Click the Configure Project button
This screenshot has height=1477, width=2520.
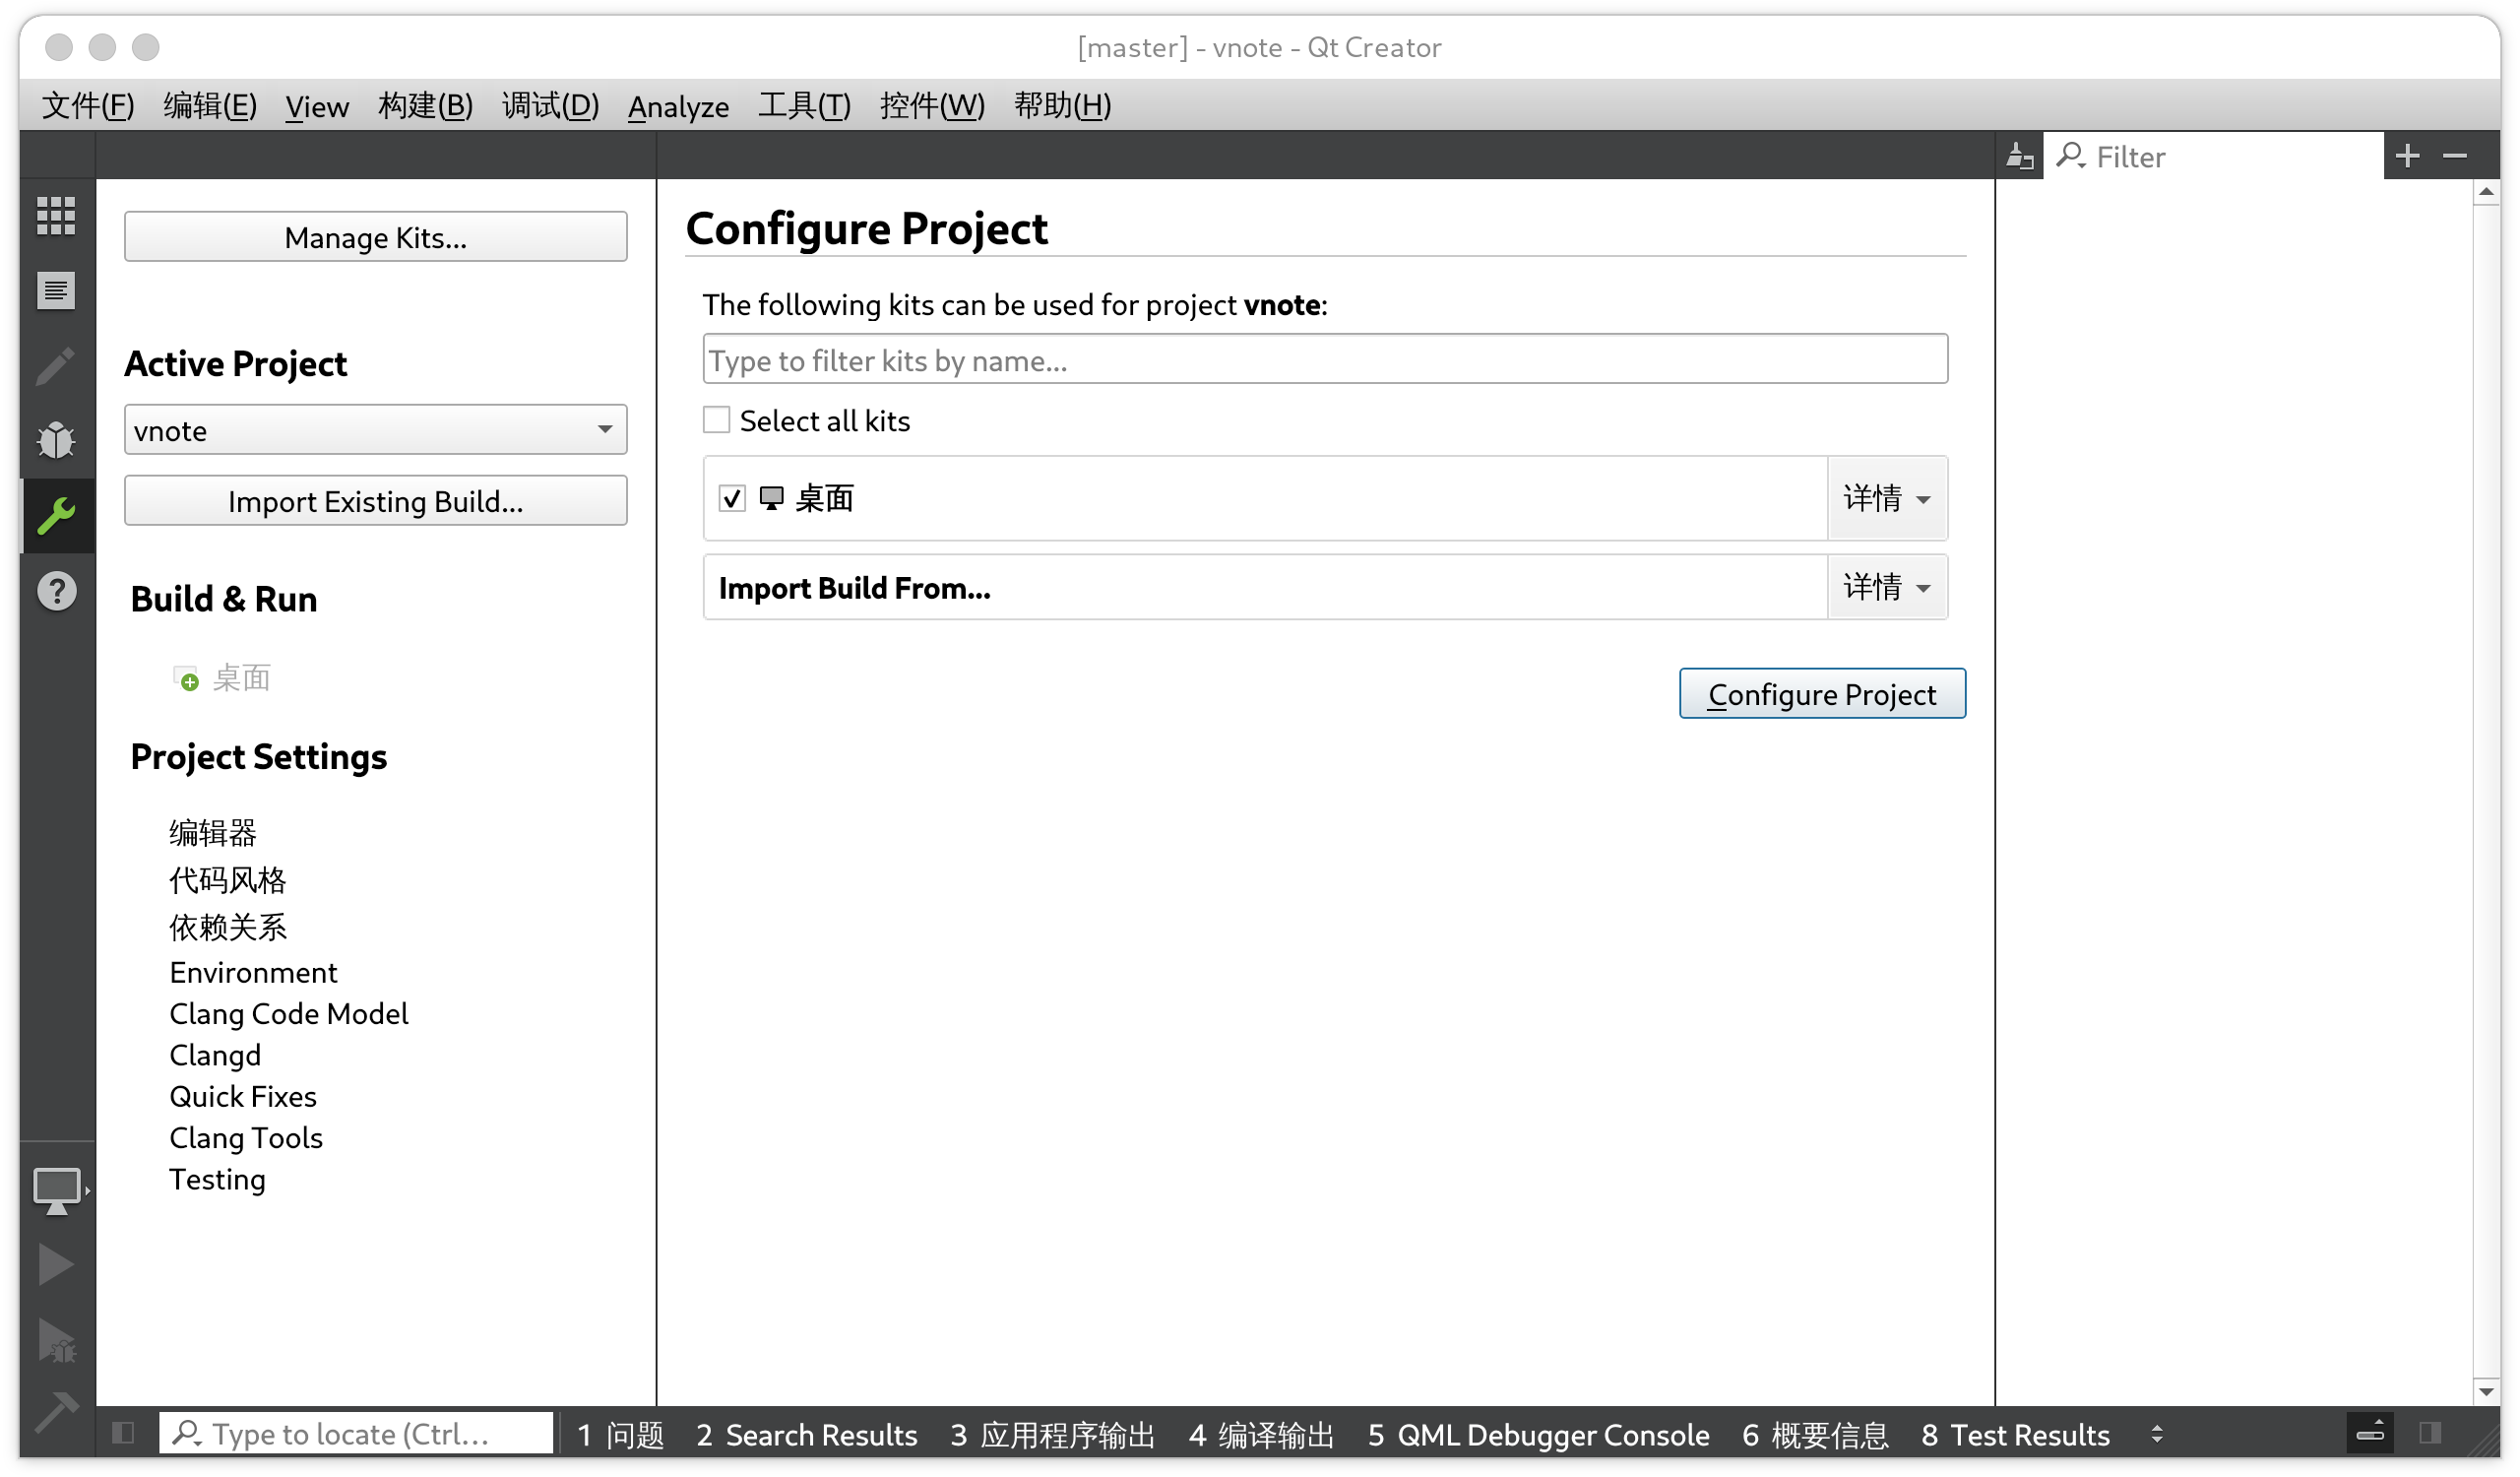[1821, 694]
